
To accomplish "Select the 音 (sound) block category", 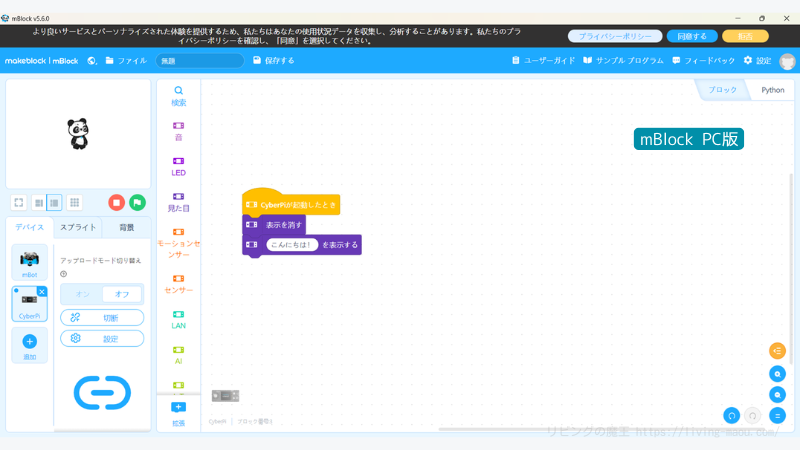I will click(x=179, y=131).
